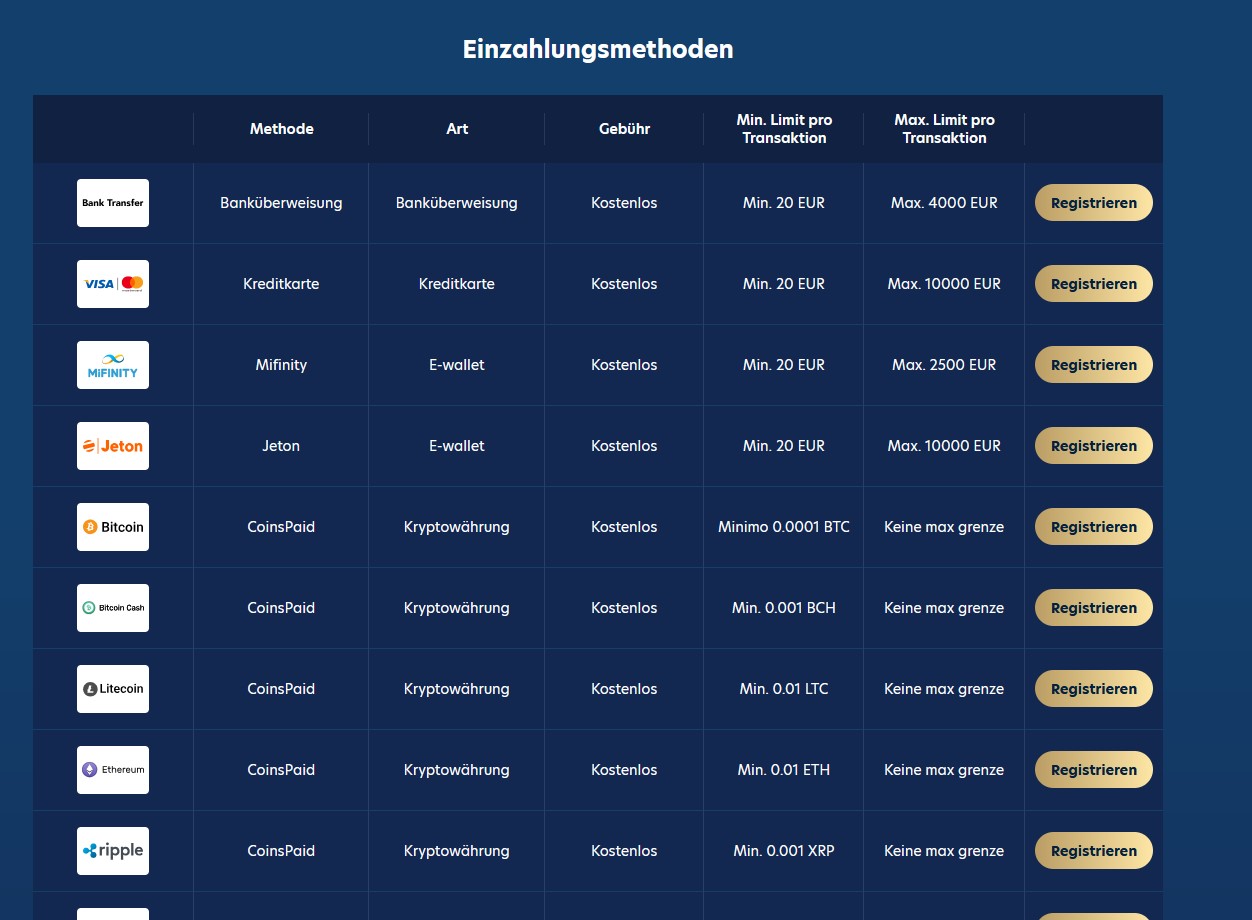Click the Art column header

457,129
